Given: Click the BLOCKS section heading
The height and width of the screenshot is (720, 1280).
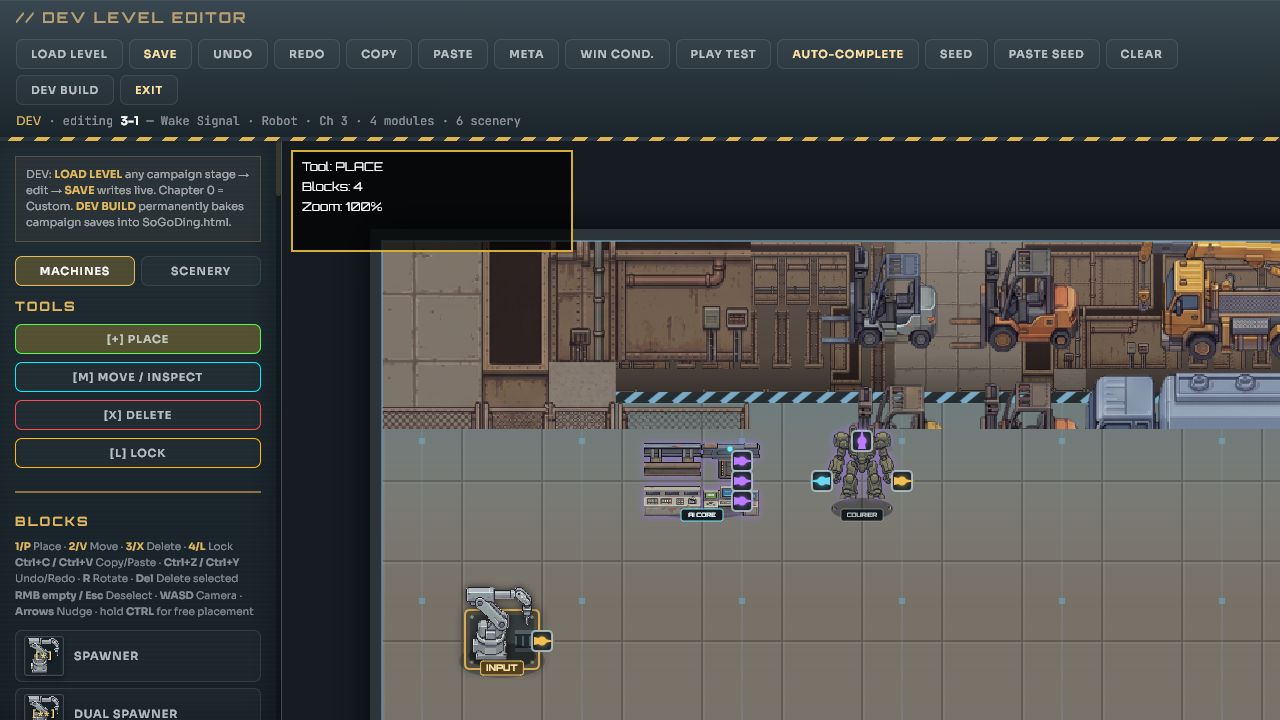Looking at the screenshot, I should 52,521.
